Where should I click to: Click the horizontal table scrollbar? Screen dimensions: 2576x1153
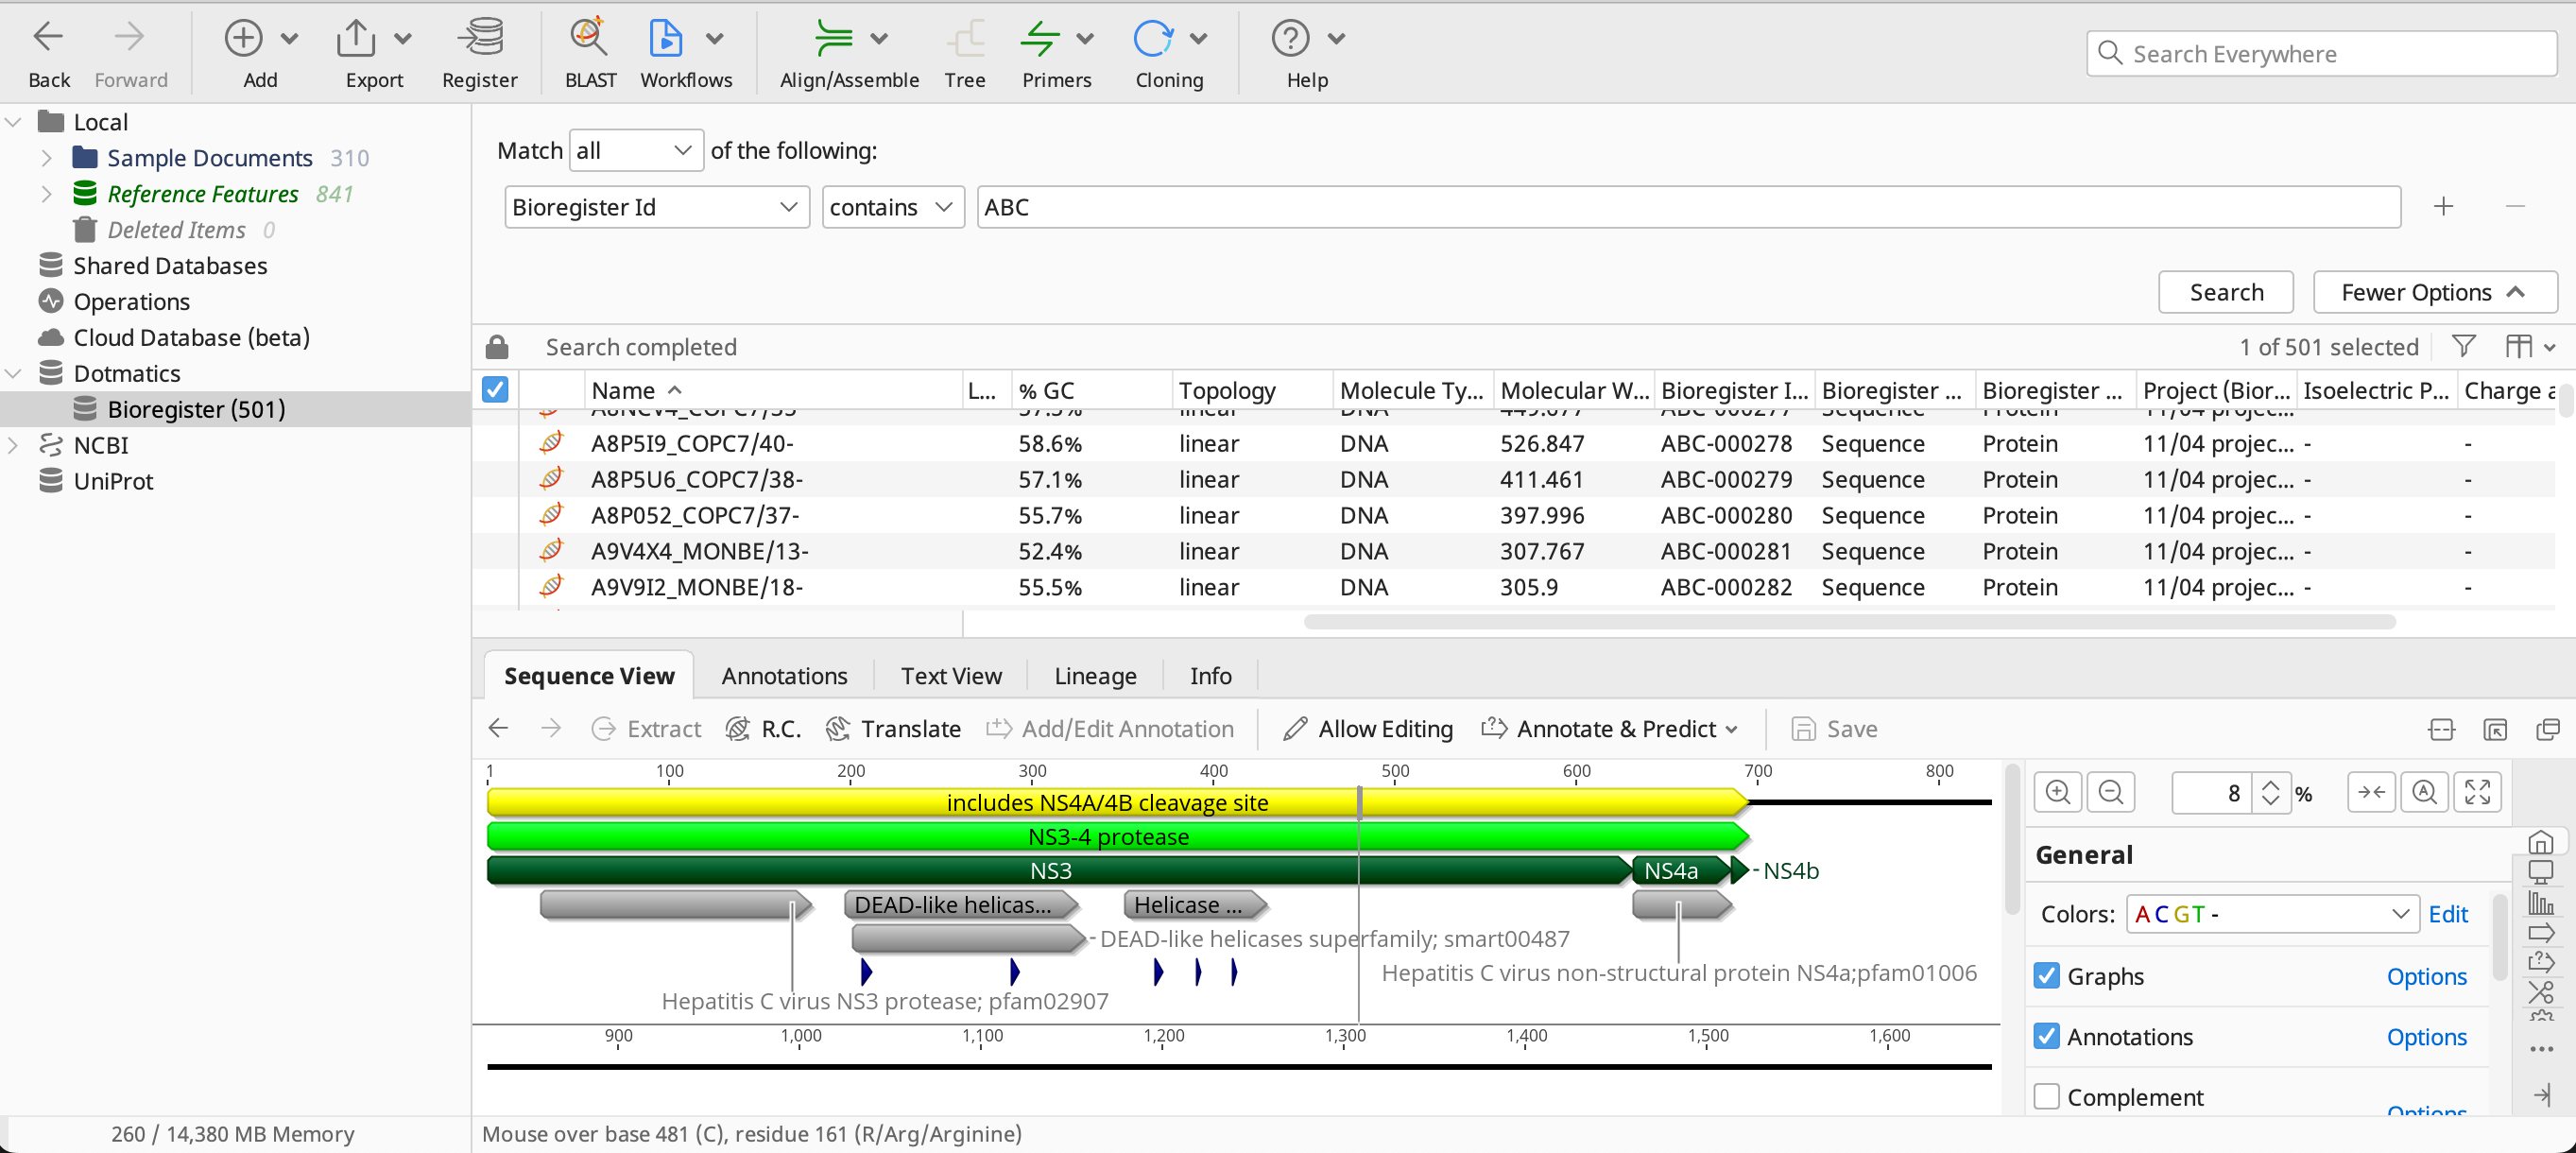click(1848, 622)
